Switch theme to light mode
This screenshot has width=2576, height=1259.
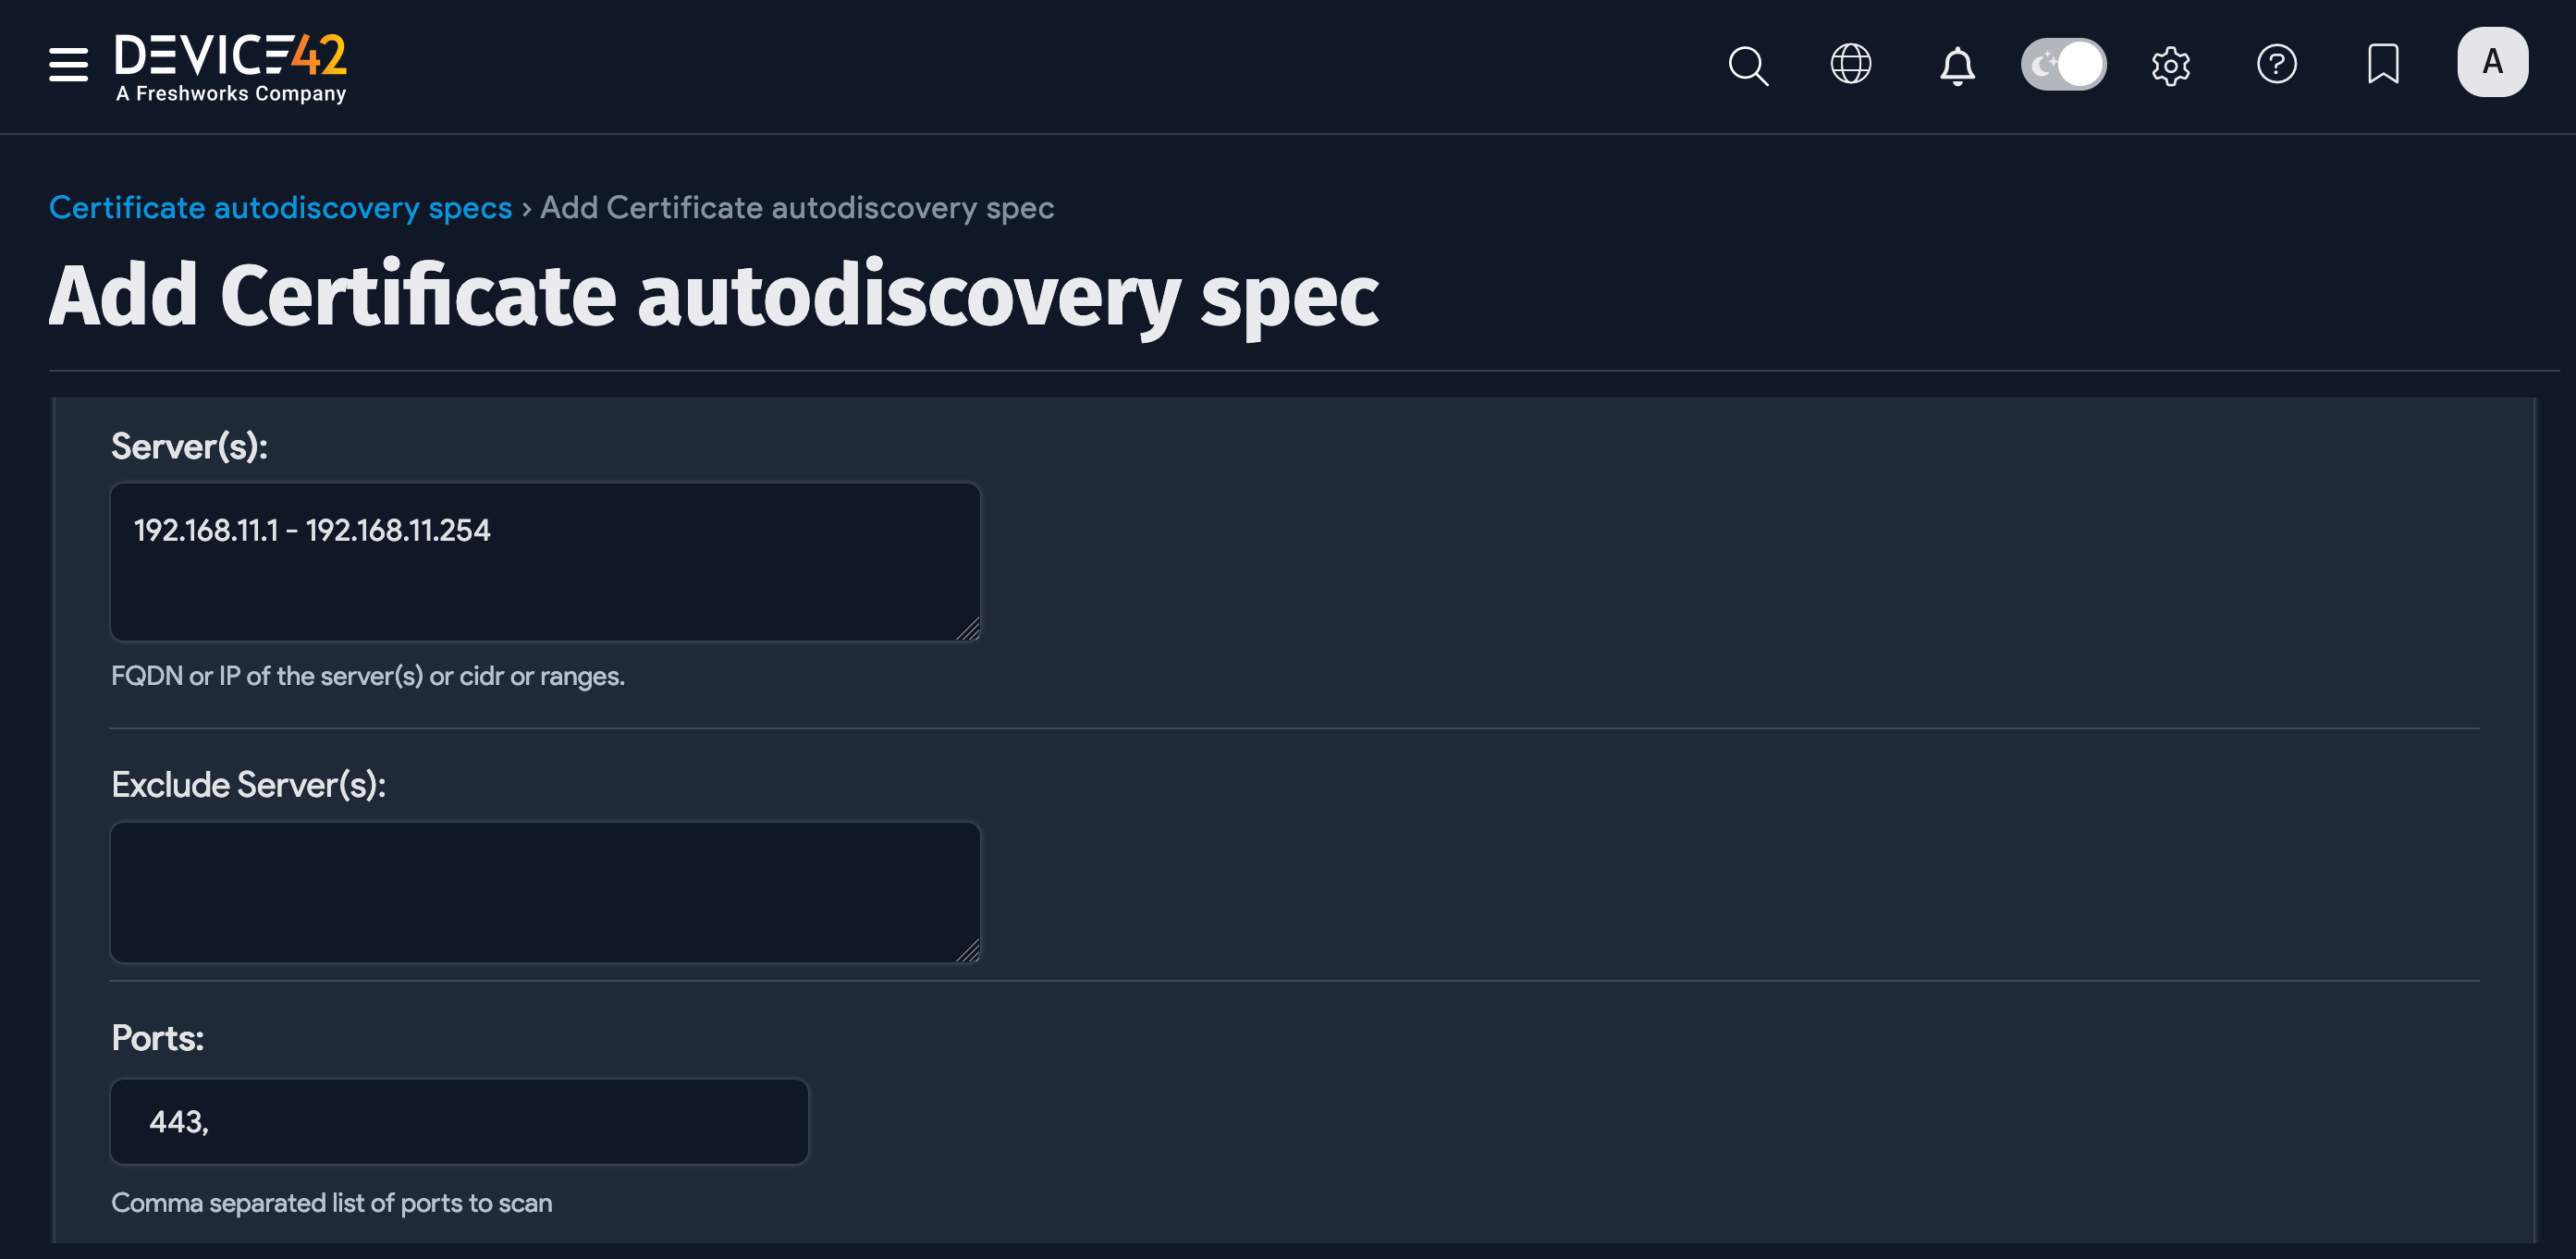2064,63
